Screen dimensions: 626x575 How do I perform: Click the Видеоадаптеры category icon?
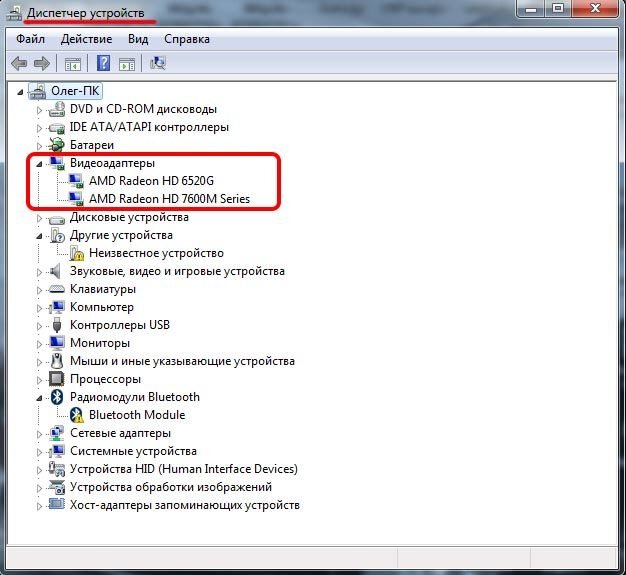point(56,163)
